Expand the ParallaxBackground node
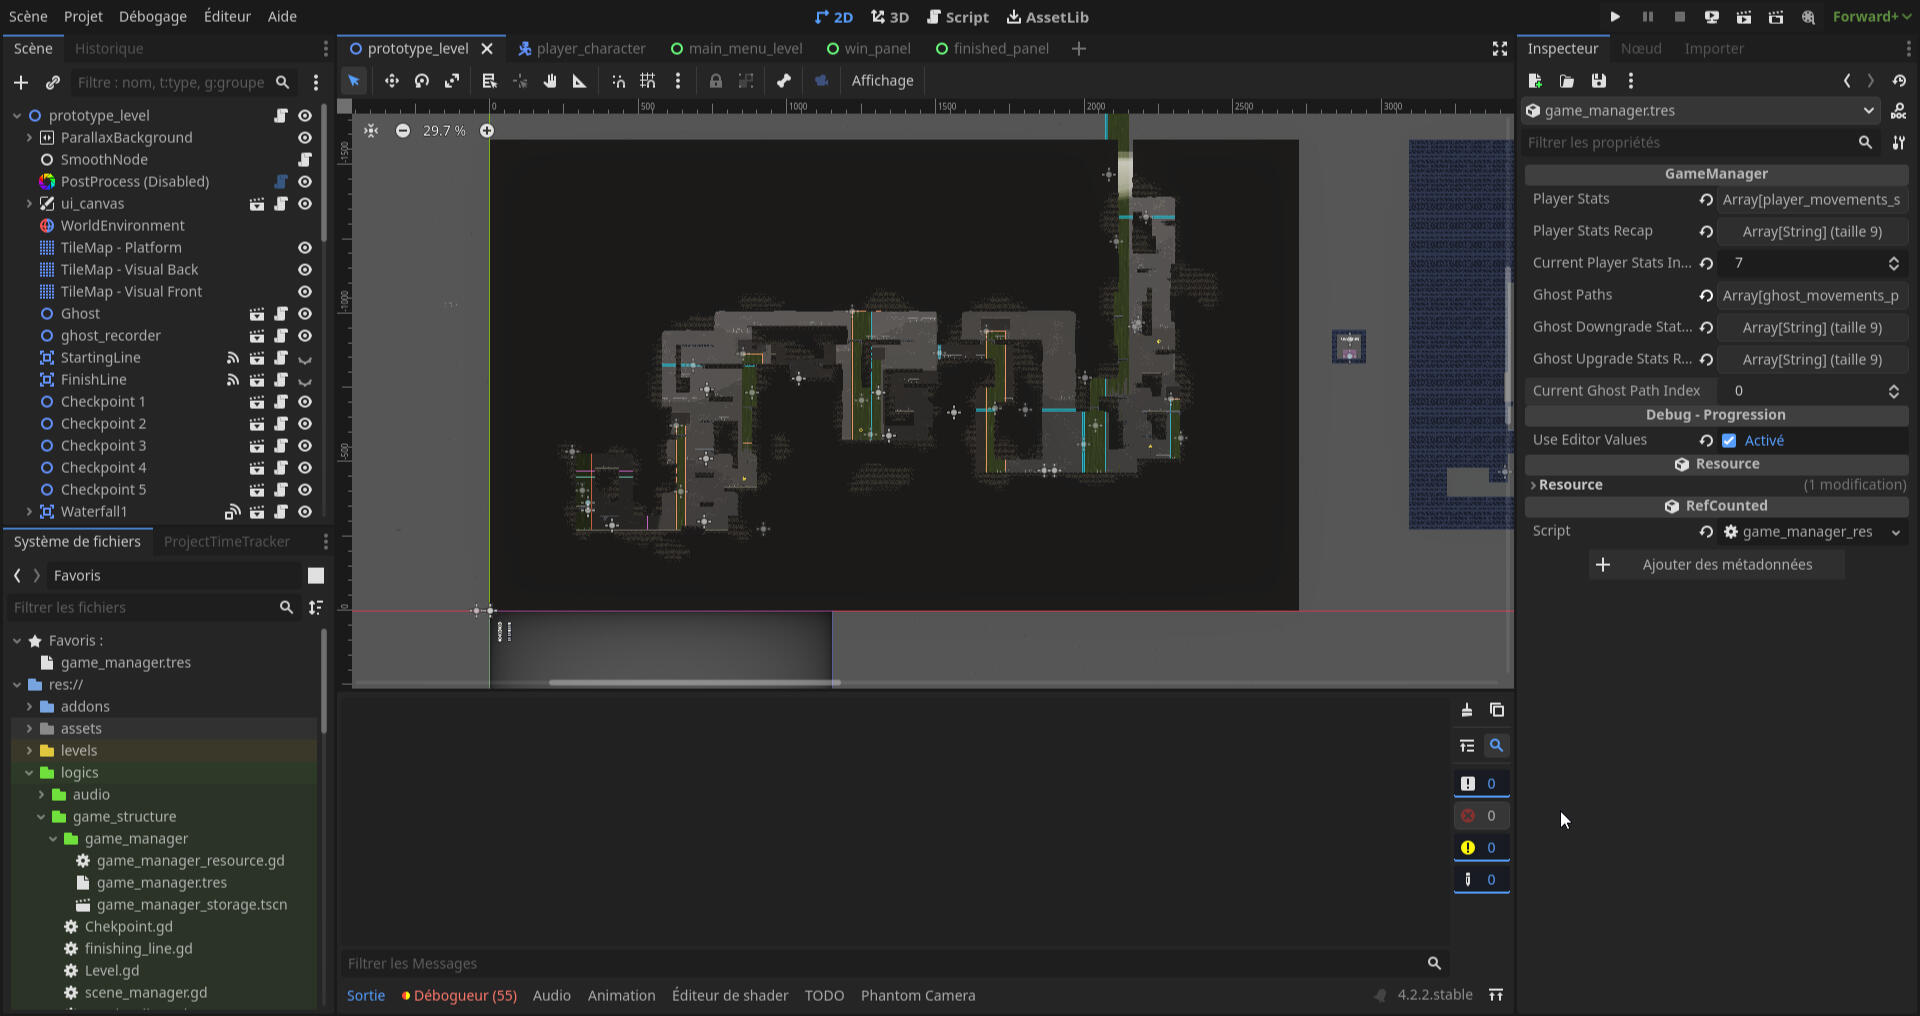1920x1016 pixels. click(x=29, y=138)
